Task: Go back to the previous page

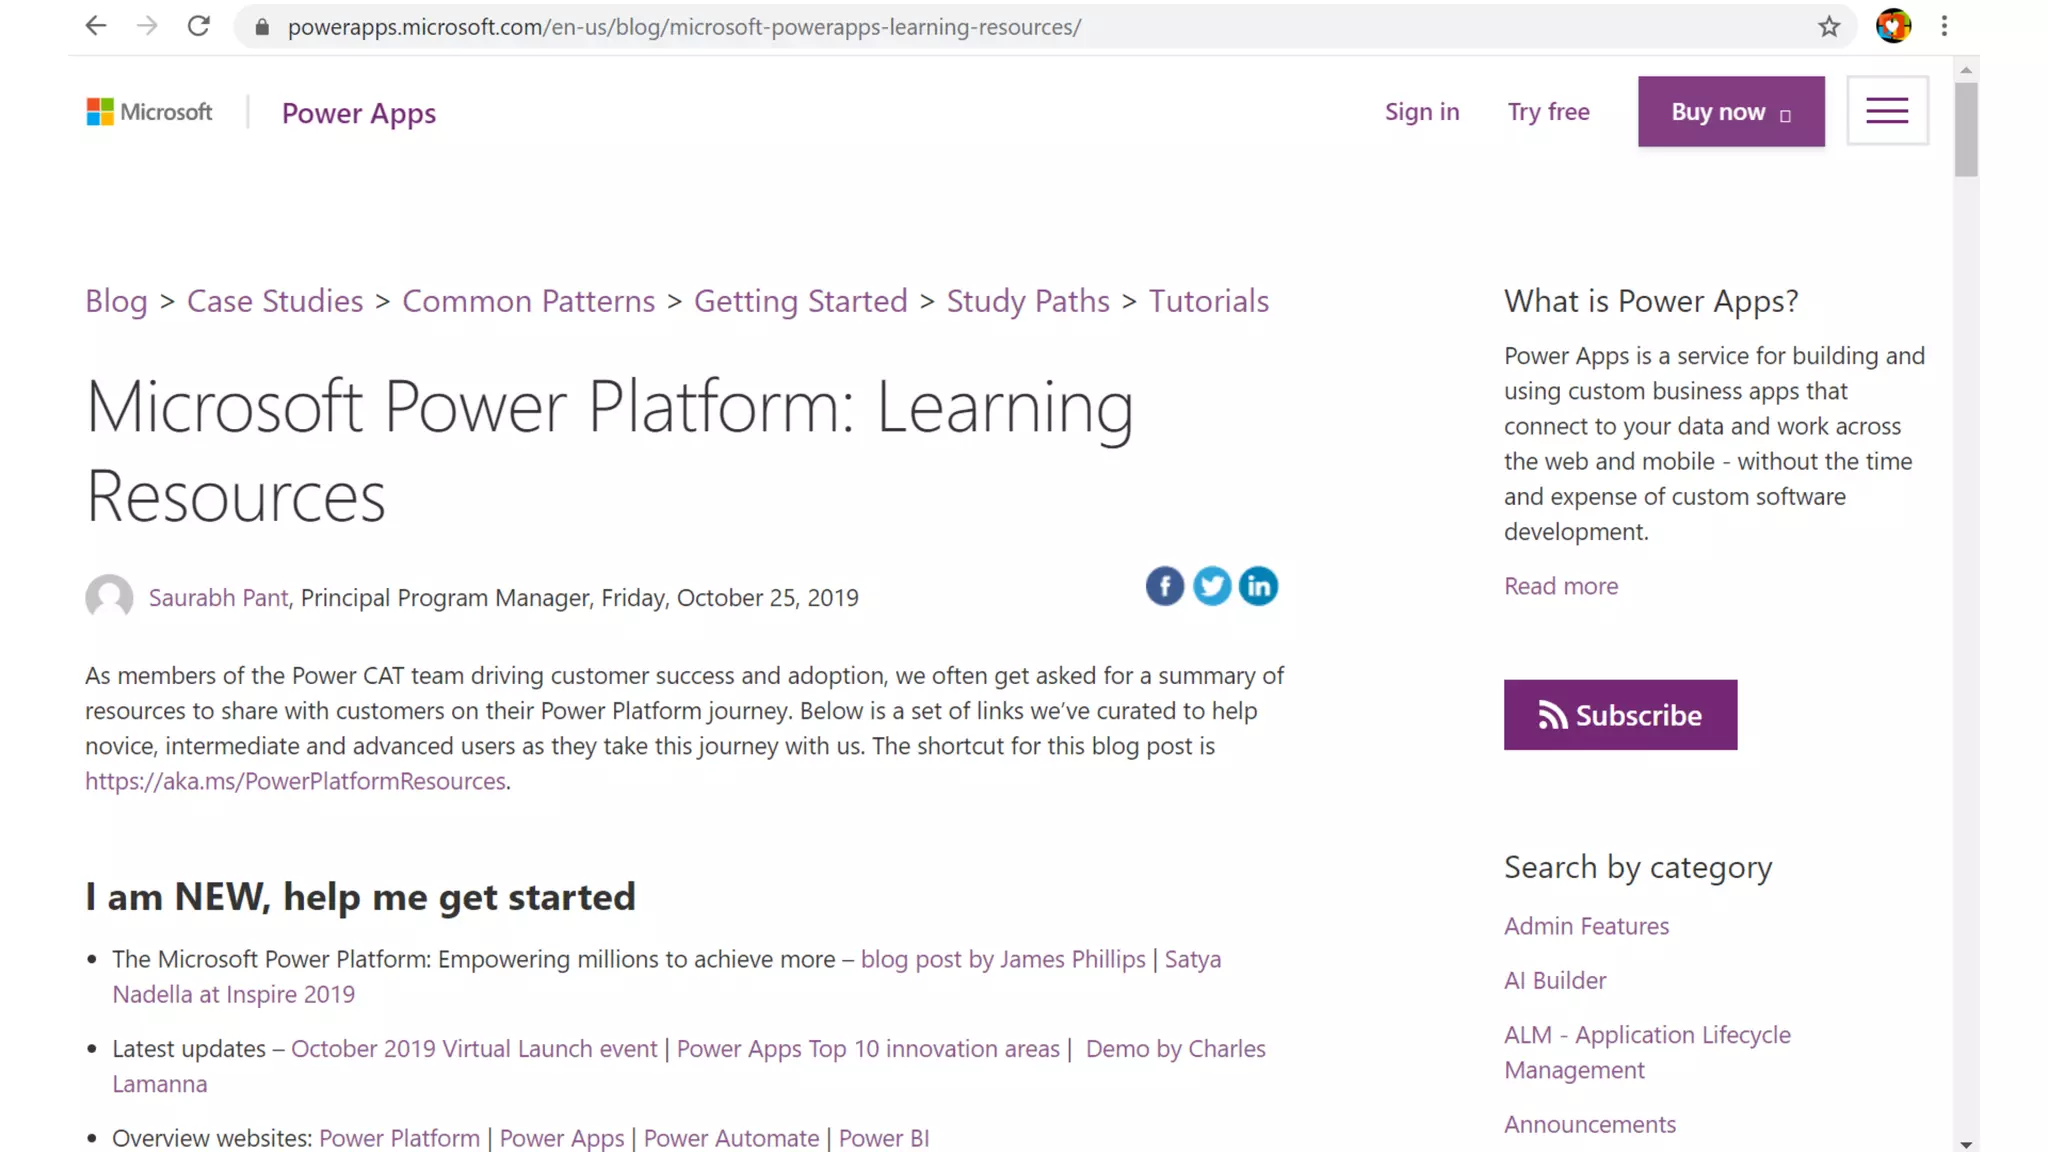Action: click(x=96, y=27)
